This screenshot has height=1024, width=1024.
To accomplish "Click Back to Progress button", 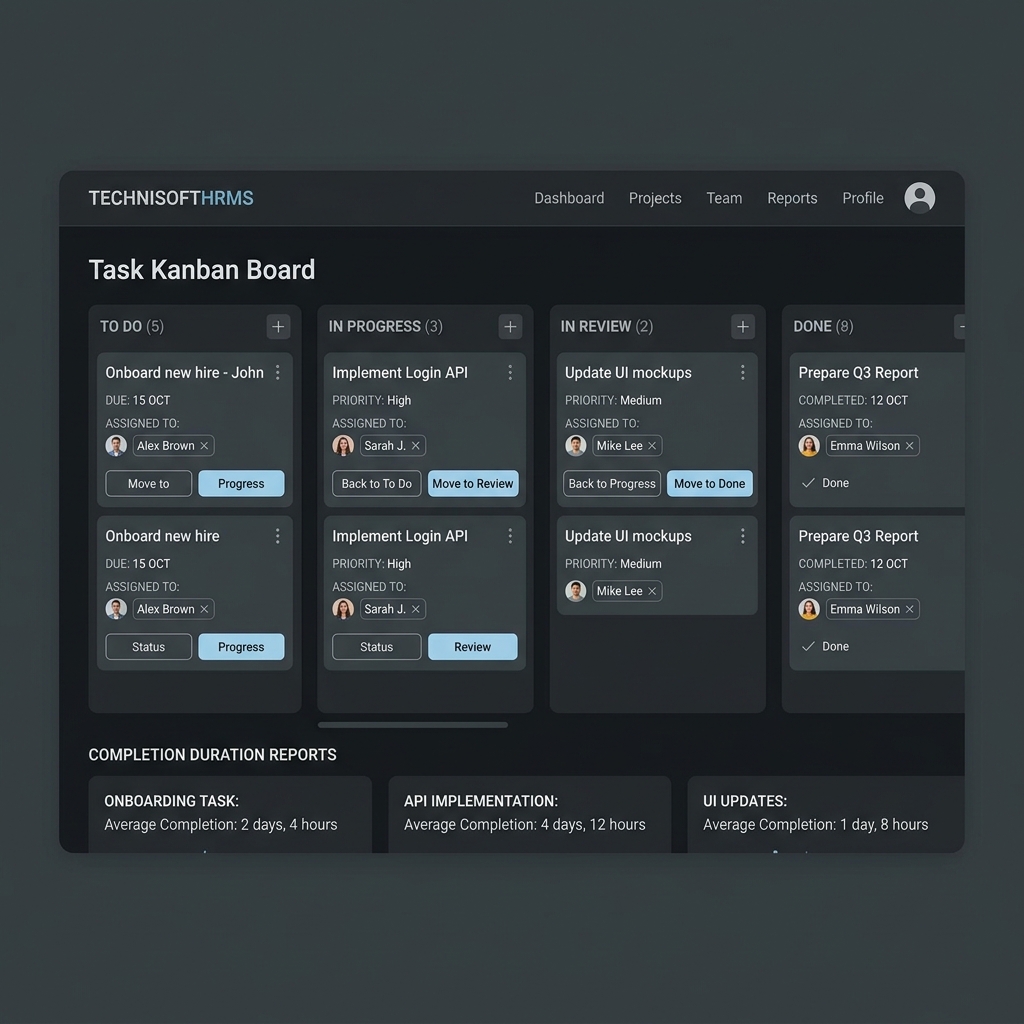I will (612, 483).
